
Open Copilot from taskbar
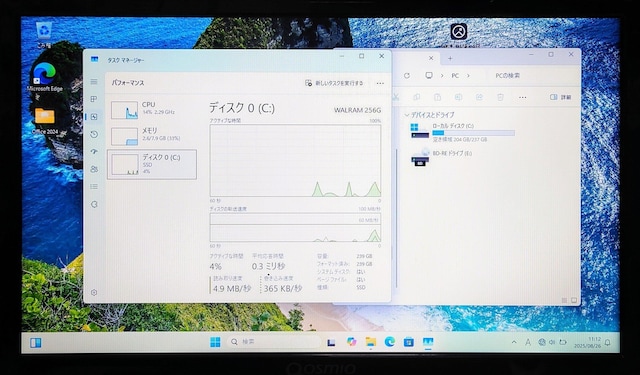(351, 342)
